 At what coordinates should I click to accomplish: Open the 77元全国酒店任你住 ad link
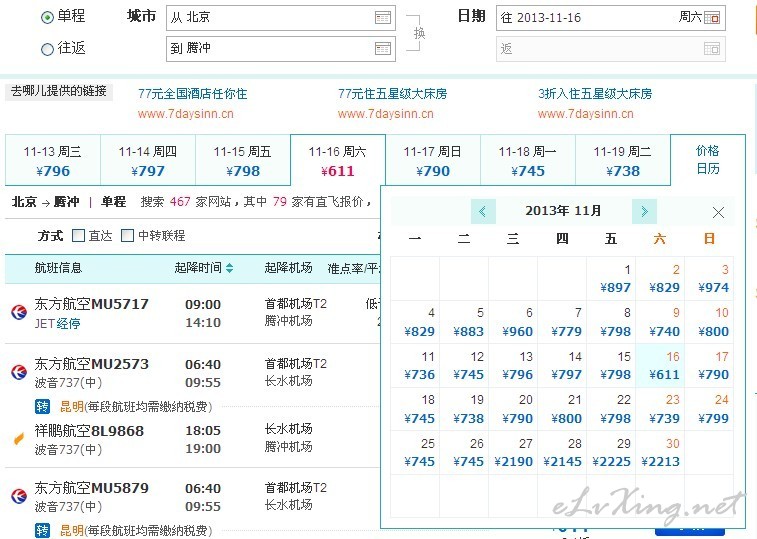193,94
